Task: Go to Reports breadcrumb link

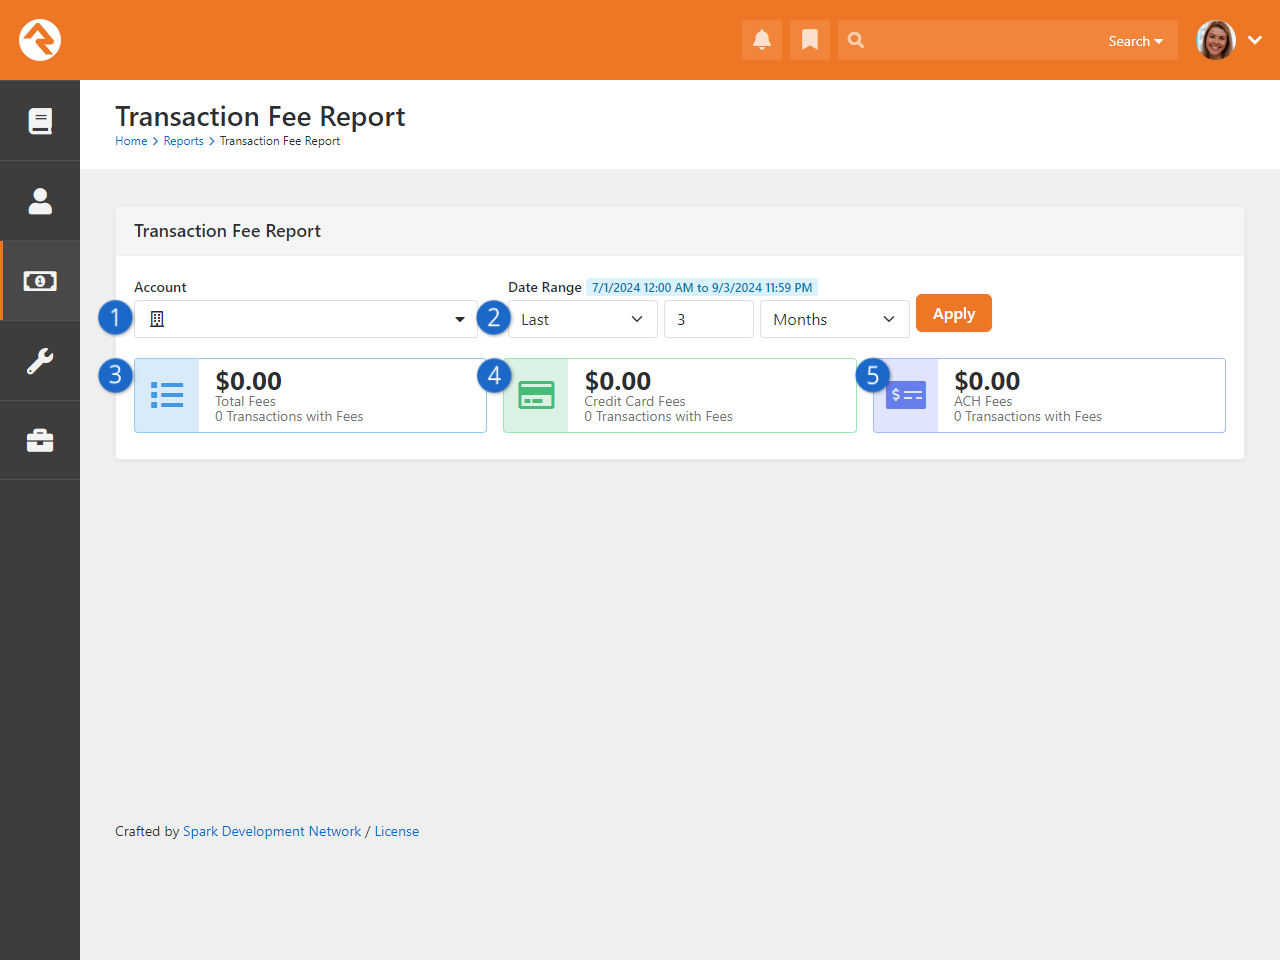Action: coord(183,141)
